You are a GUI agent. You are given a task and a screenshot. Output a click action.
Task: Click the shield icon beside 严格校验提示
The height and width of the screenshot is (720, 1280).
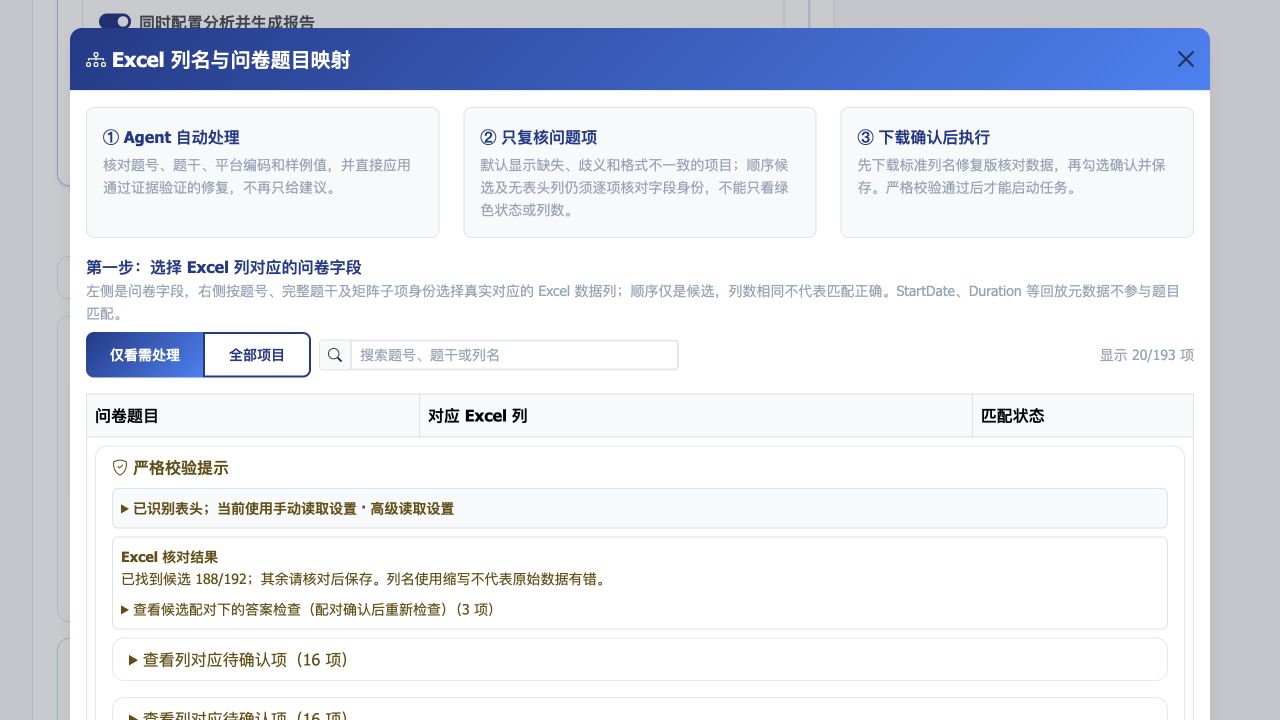120,468
